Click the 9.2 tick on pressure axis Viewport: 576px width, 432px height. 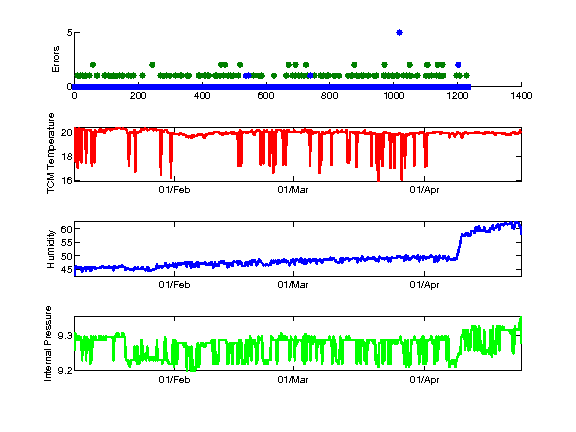tap(65, 370)
